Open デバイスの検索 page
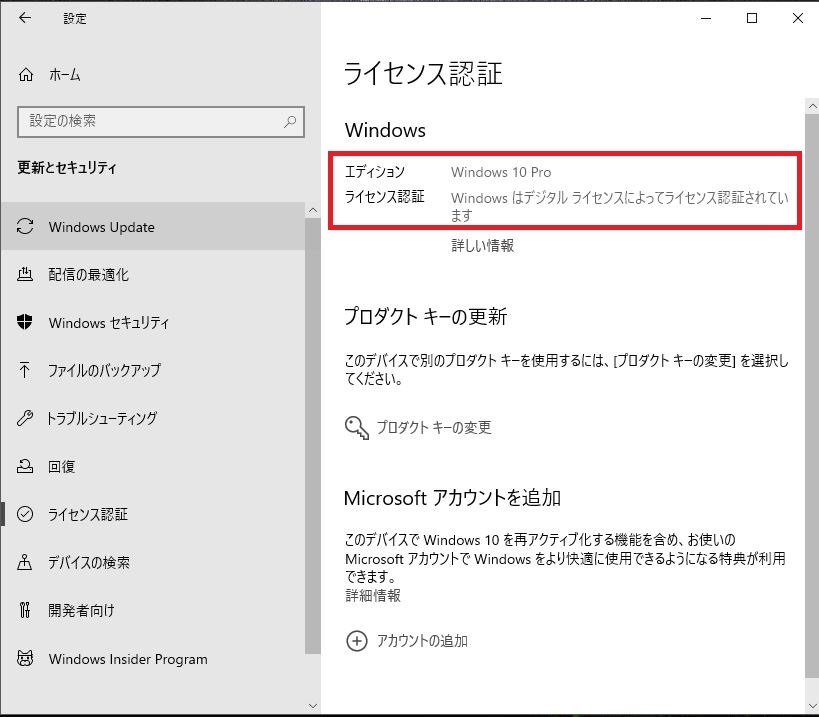This screenshot has width=819, height=717. point(153,562)
